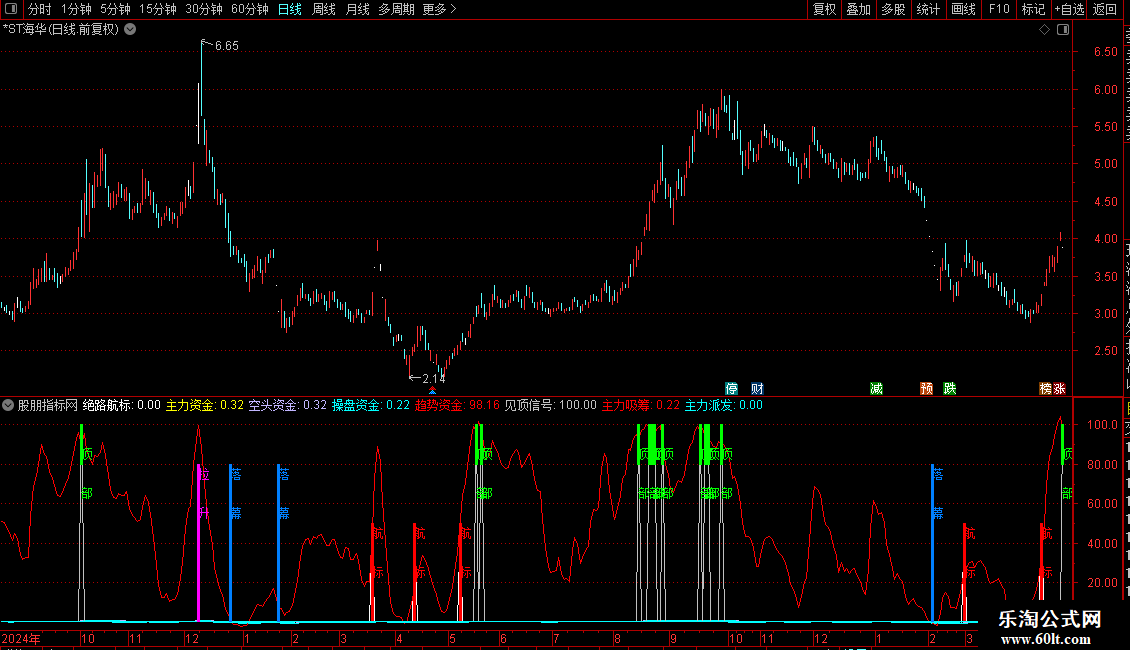Select the 周线 weekly period tab
Screen dimensions: 1130x650
click(324, 9)
